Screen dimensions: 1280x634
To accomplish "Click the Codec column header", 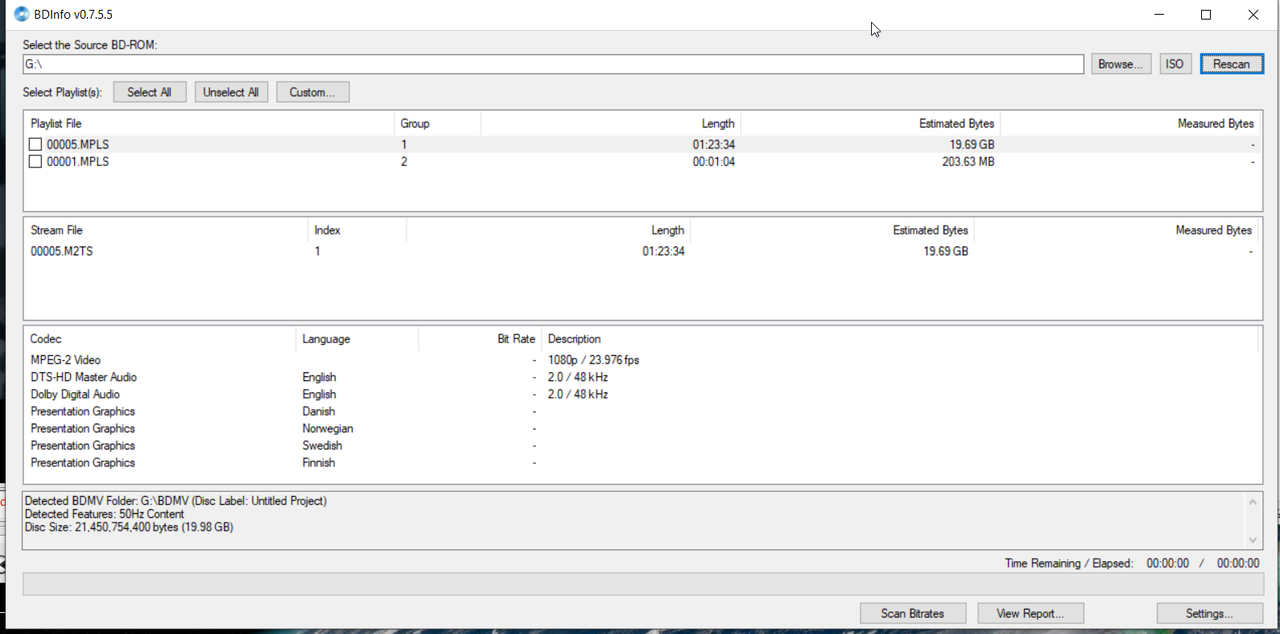I will point(160,339).
